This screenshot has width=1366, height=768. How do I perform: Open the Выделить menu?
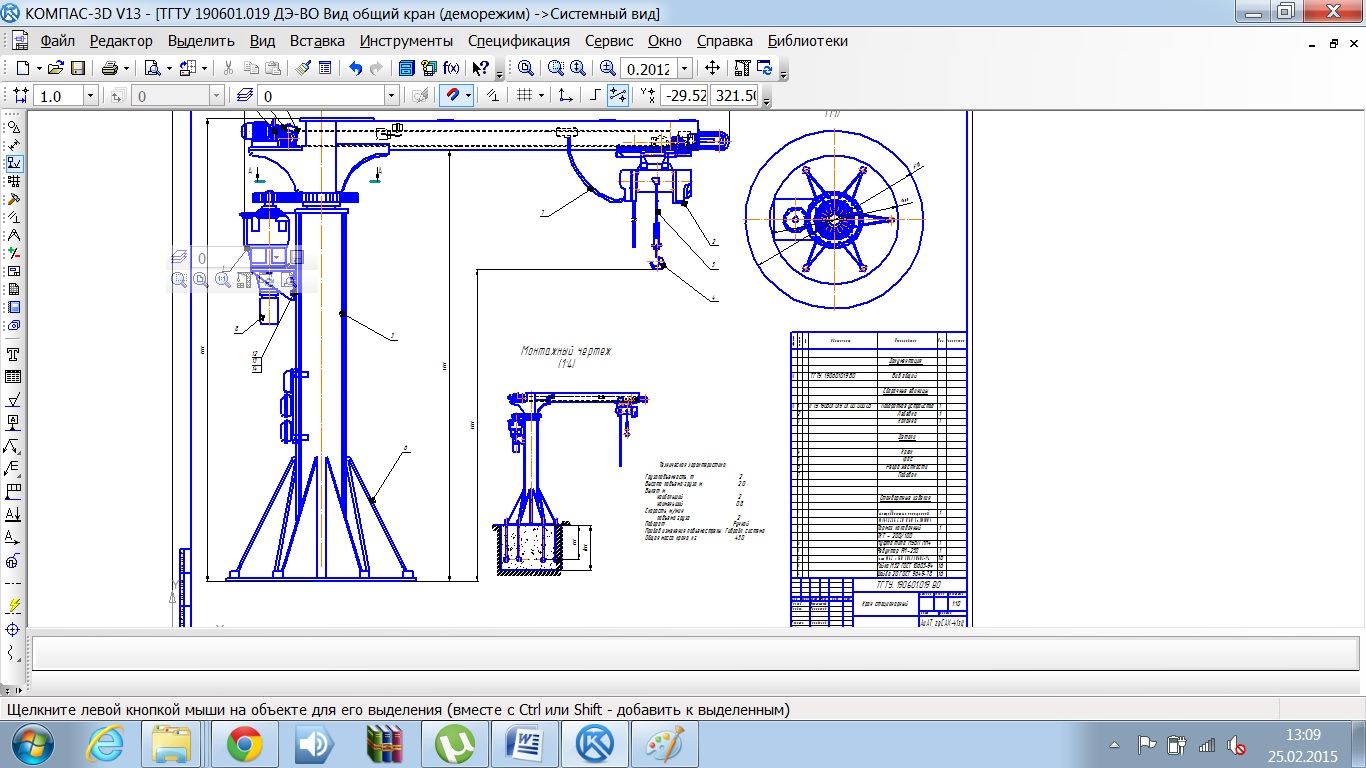(x=201, y=41)
